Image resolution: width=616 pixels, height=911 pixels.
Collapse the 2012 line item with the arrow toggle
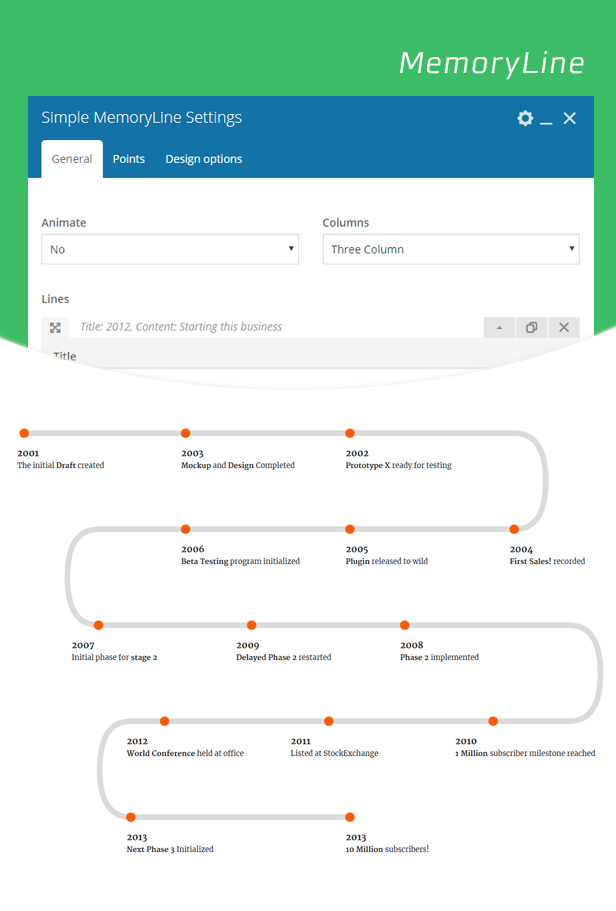499,327
